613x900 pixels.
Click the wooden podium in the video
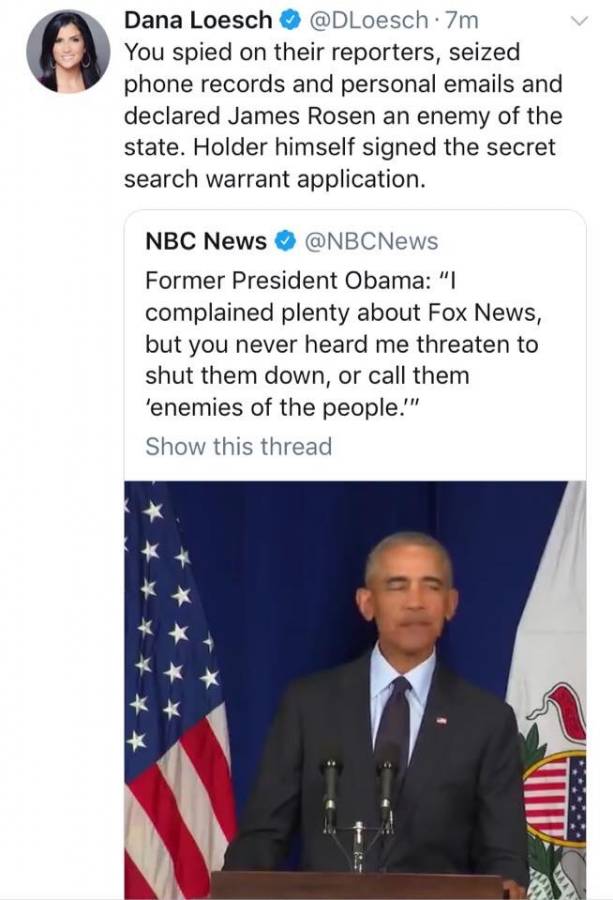tap(359, 885)
